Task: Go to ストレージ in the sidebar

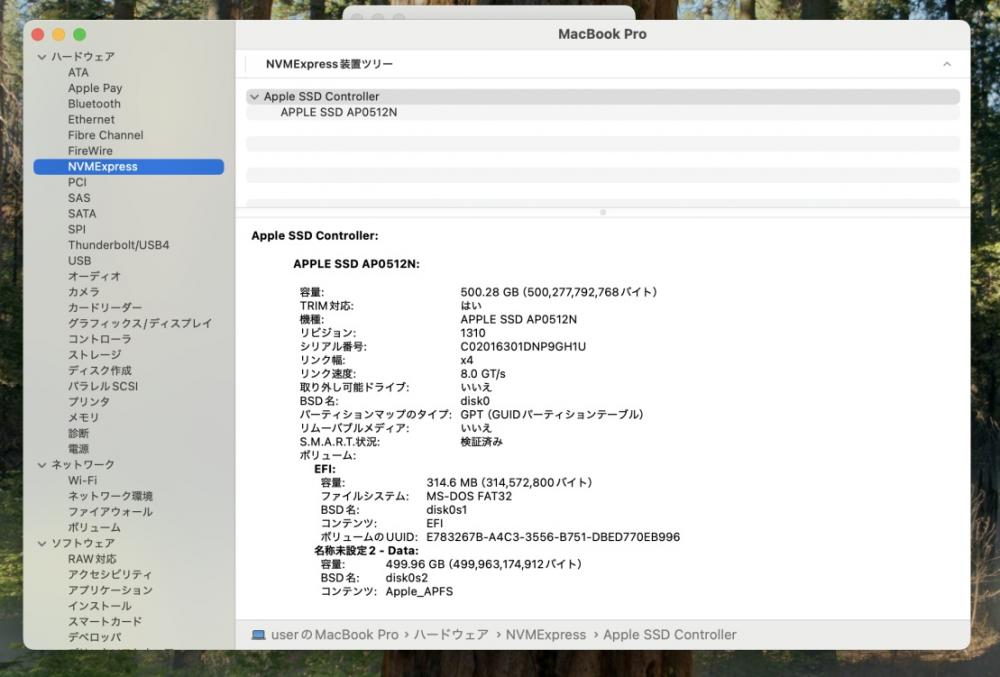Action: (94, 354)
